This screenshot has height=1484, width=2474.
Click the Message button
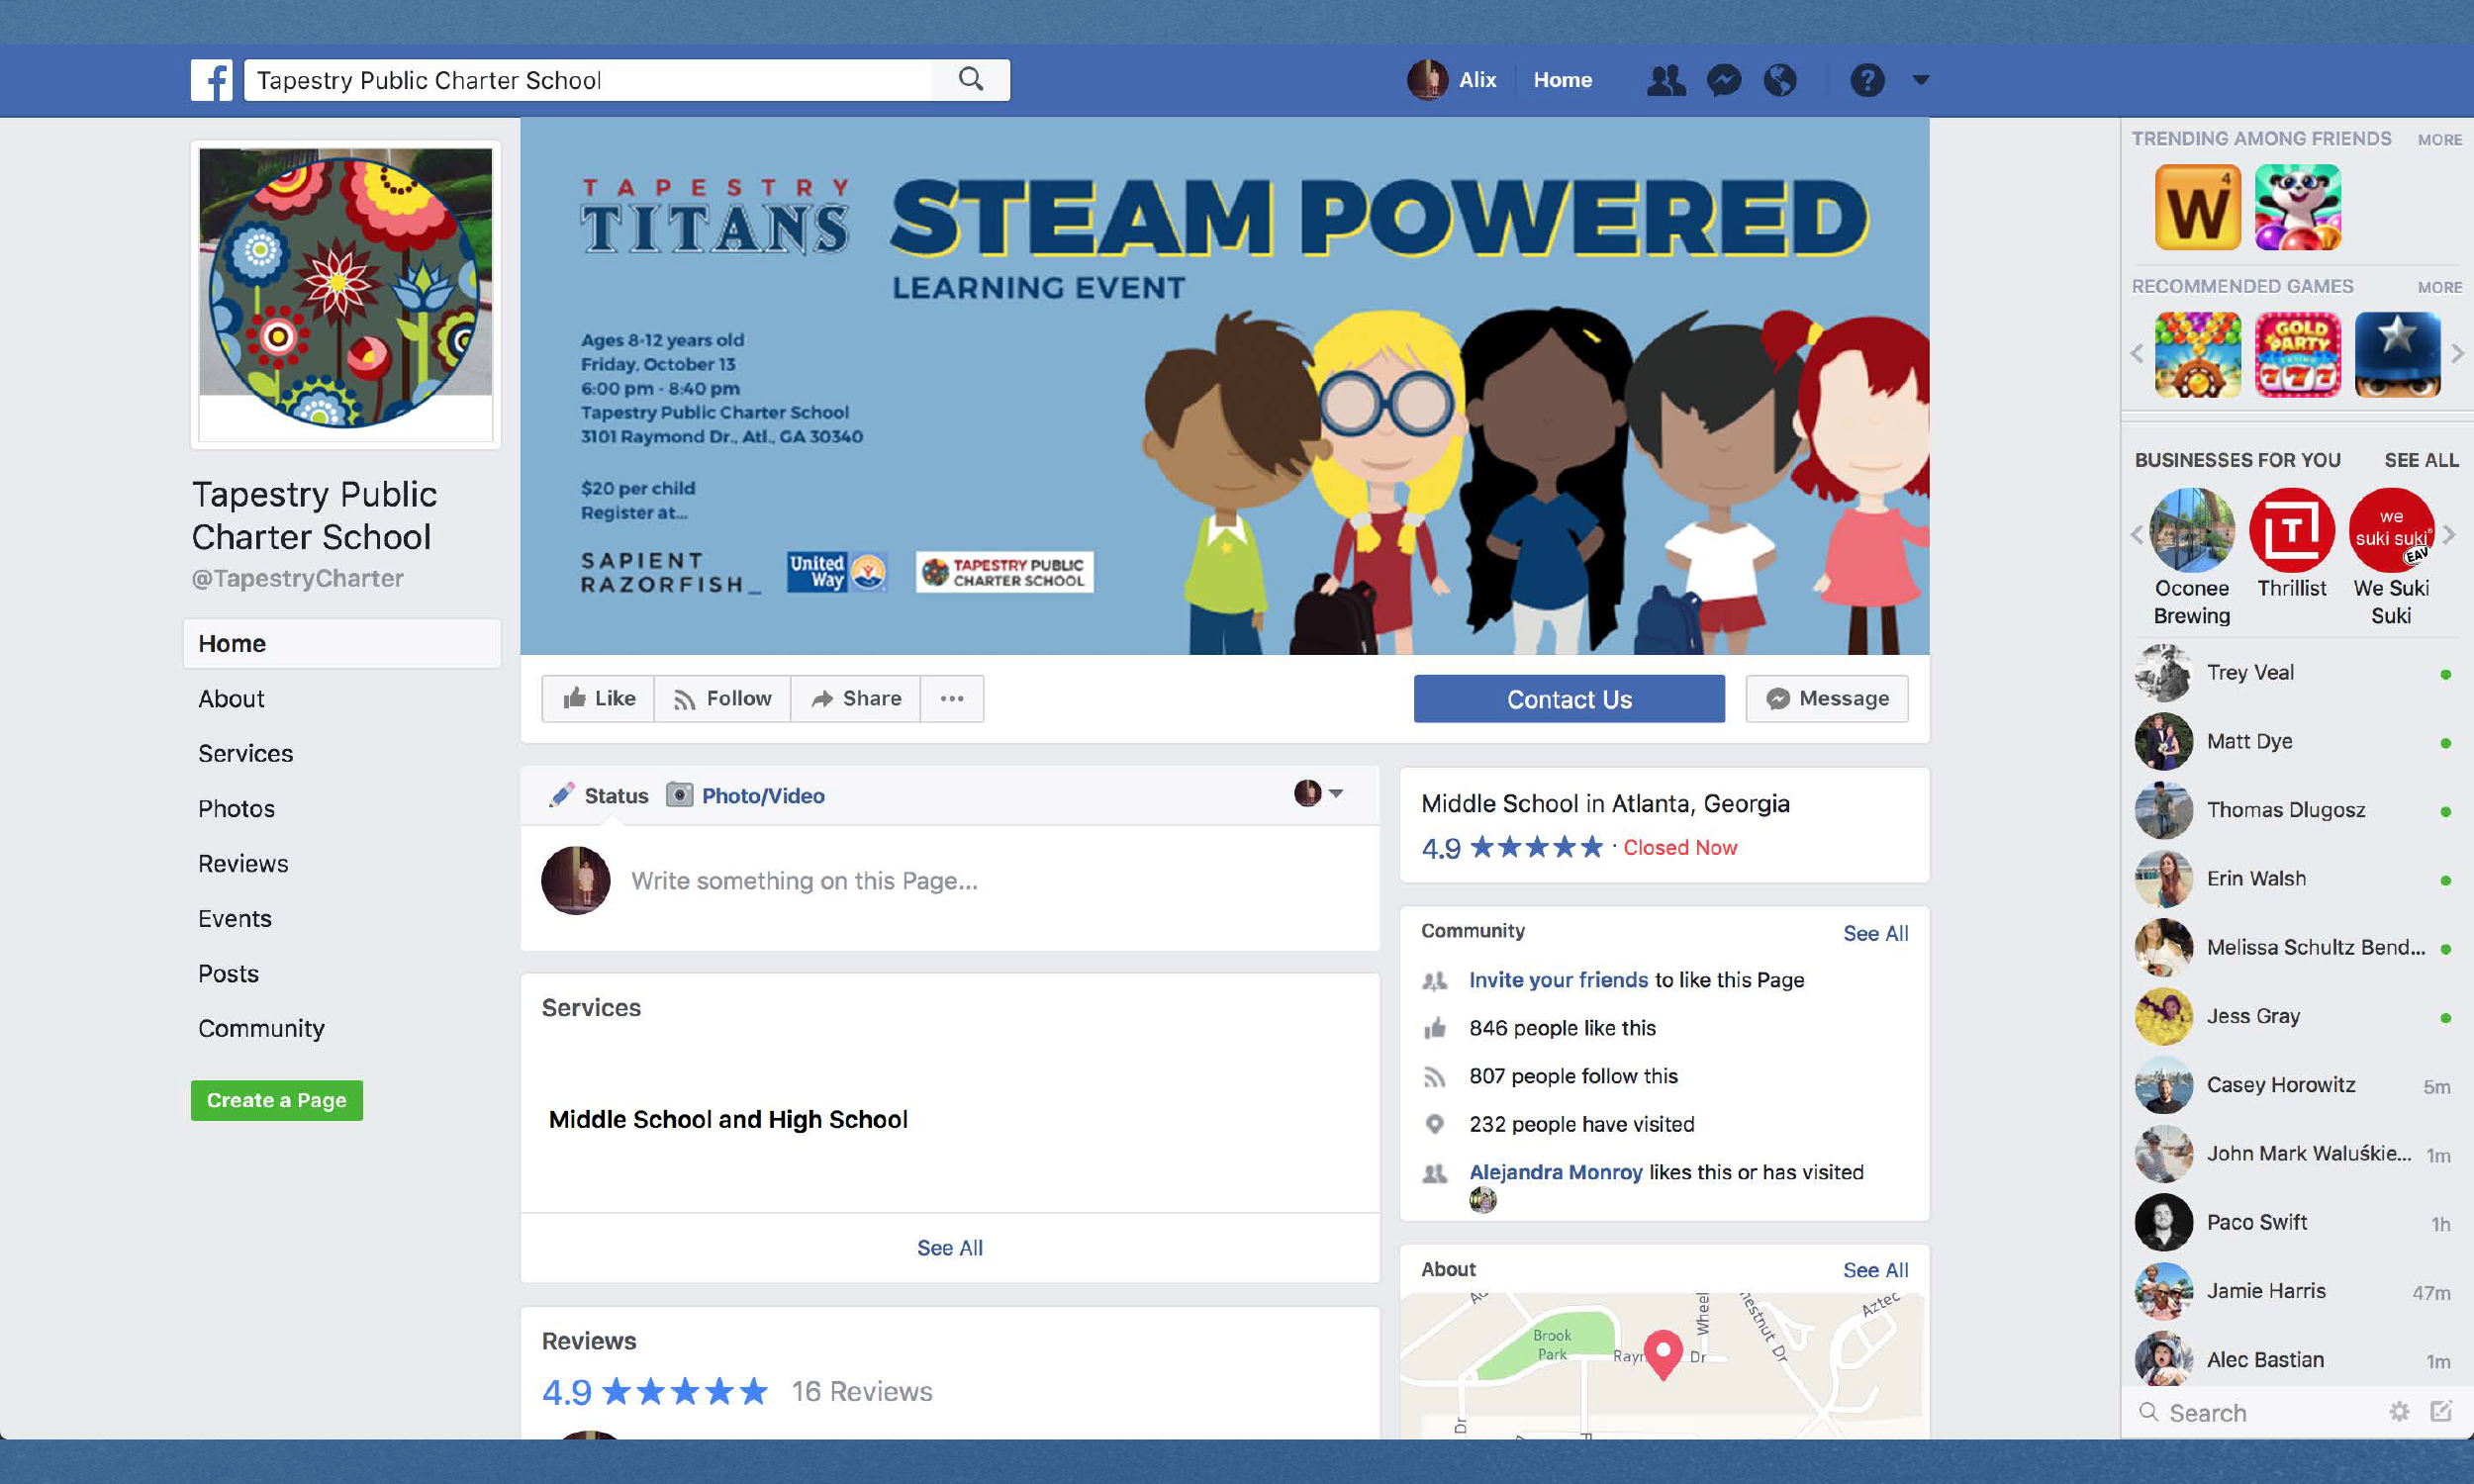pos(1827,698)
